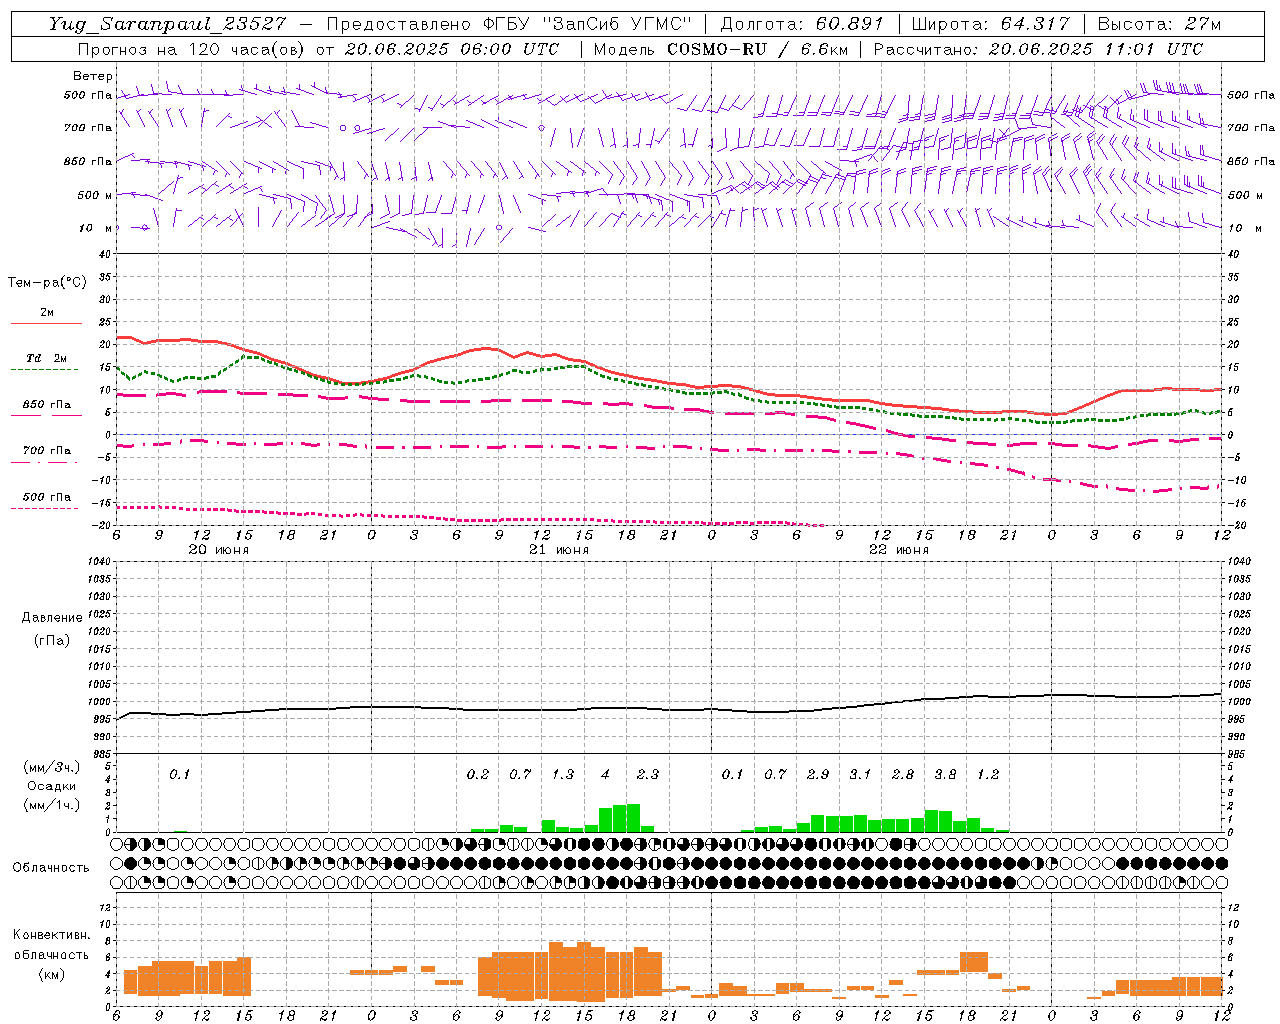Click the precipitation value 1.2
This screenshot has width=1280, height=1024.
click(x=988, y=774)
